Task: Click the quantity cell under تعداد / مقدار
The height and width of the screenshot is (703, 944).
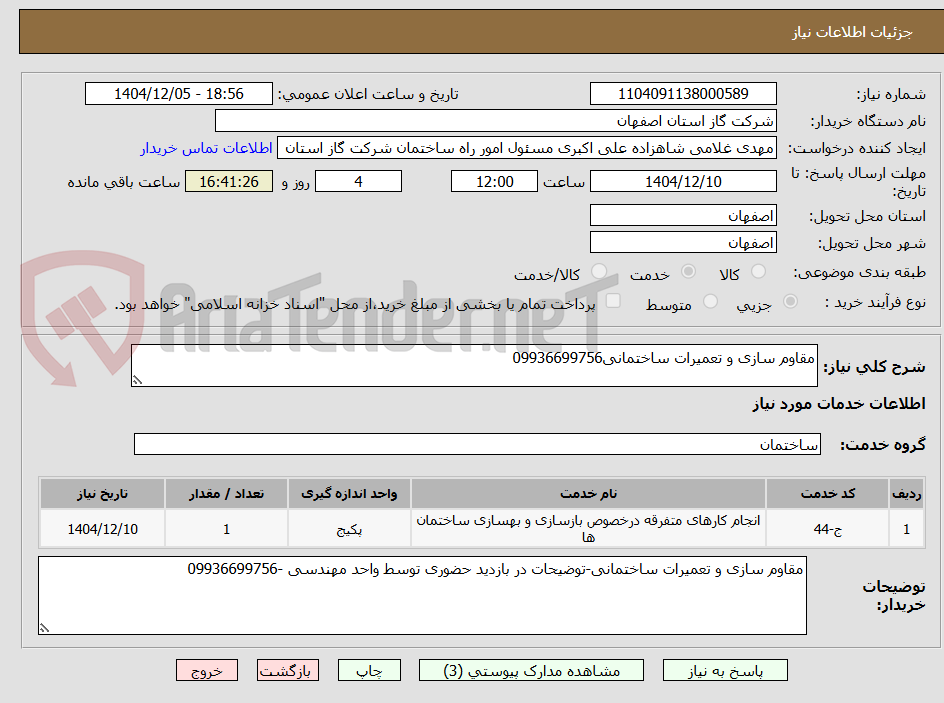Action: click(226, 528)
